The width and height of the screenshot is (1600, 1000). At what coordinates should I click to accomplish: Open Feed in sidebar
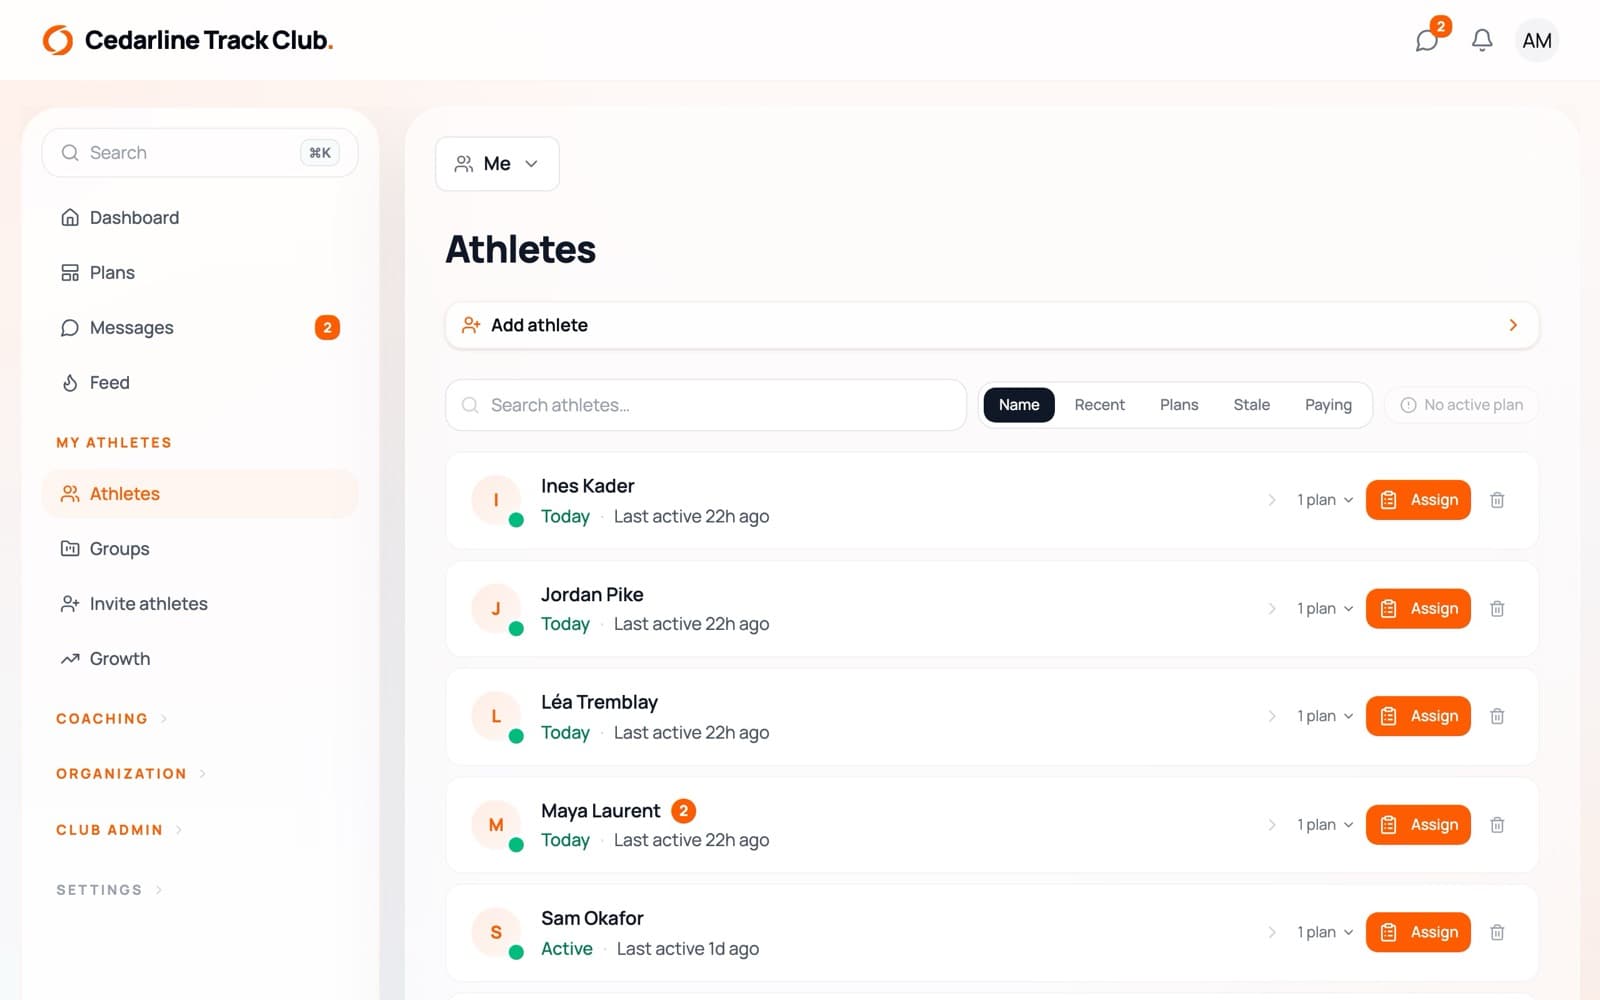(200, 383)
